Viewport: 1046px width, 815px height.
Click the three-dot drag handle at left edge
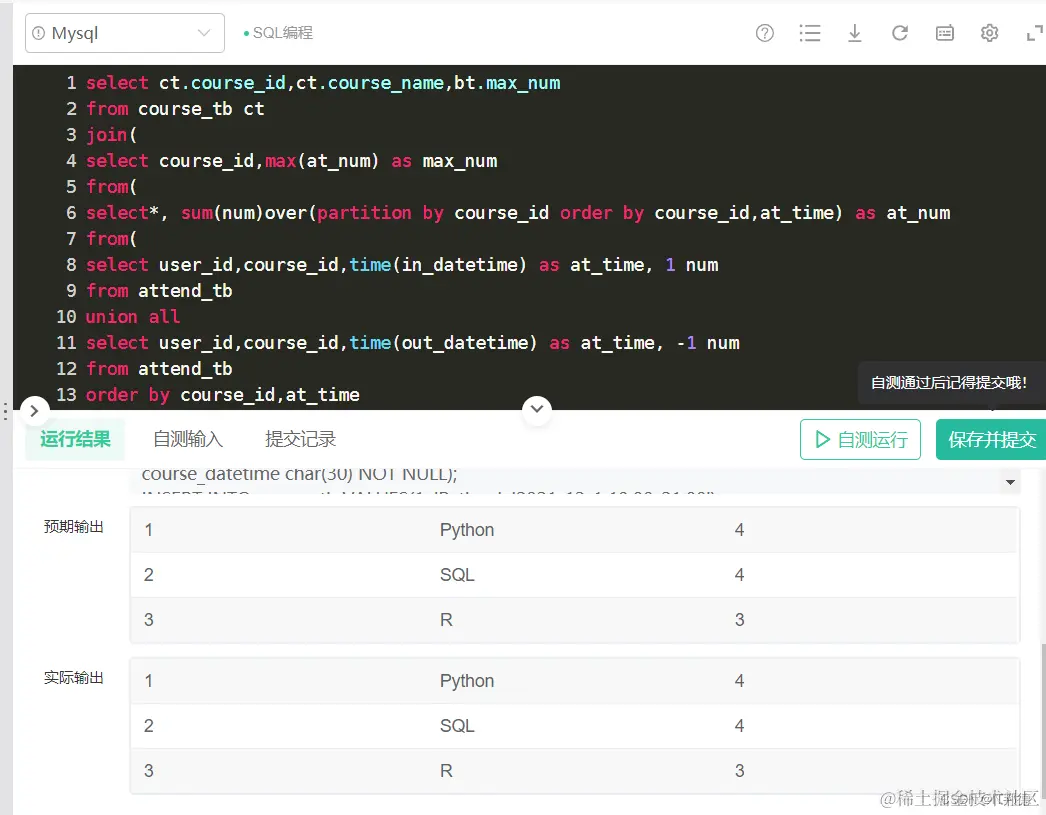(5, 412)
